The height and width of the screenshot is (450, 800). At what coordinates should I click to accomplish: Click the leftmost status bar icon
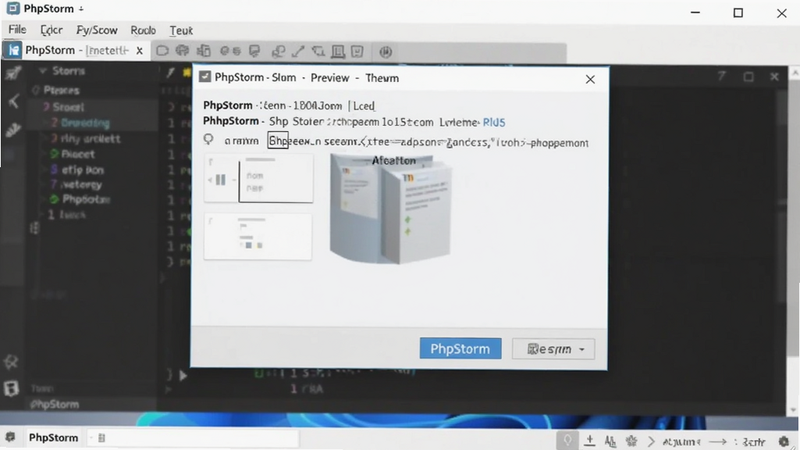pos(10,437)
